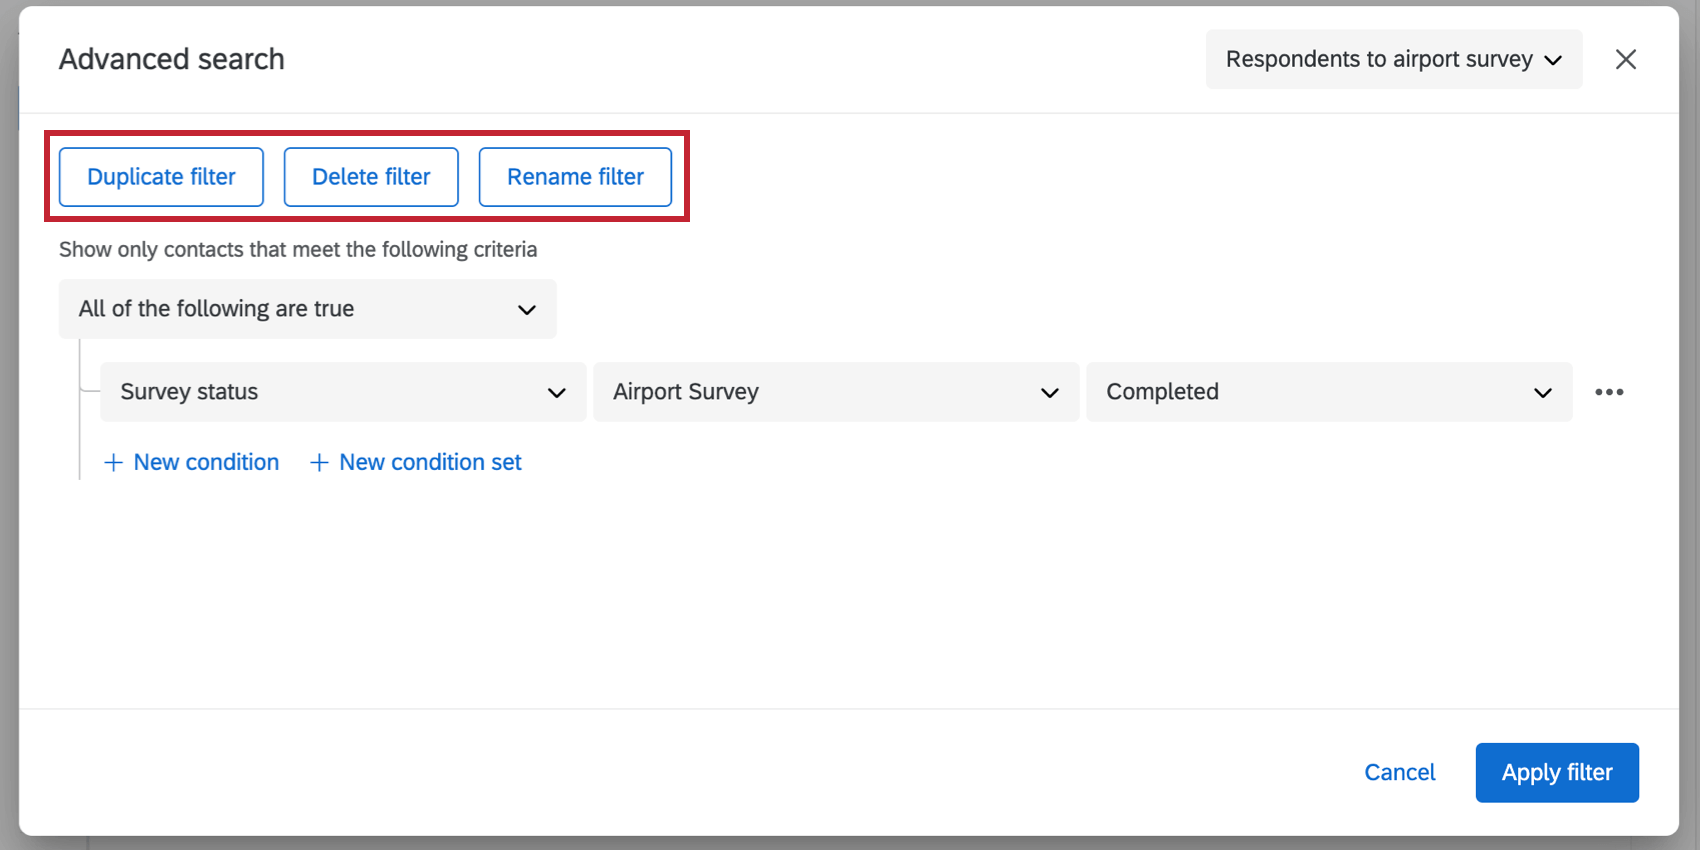
Task: Add a New condition
Action: [x=206, y=463]
